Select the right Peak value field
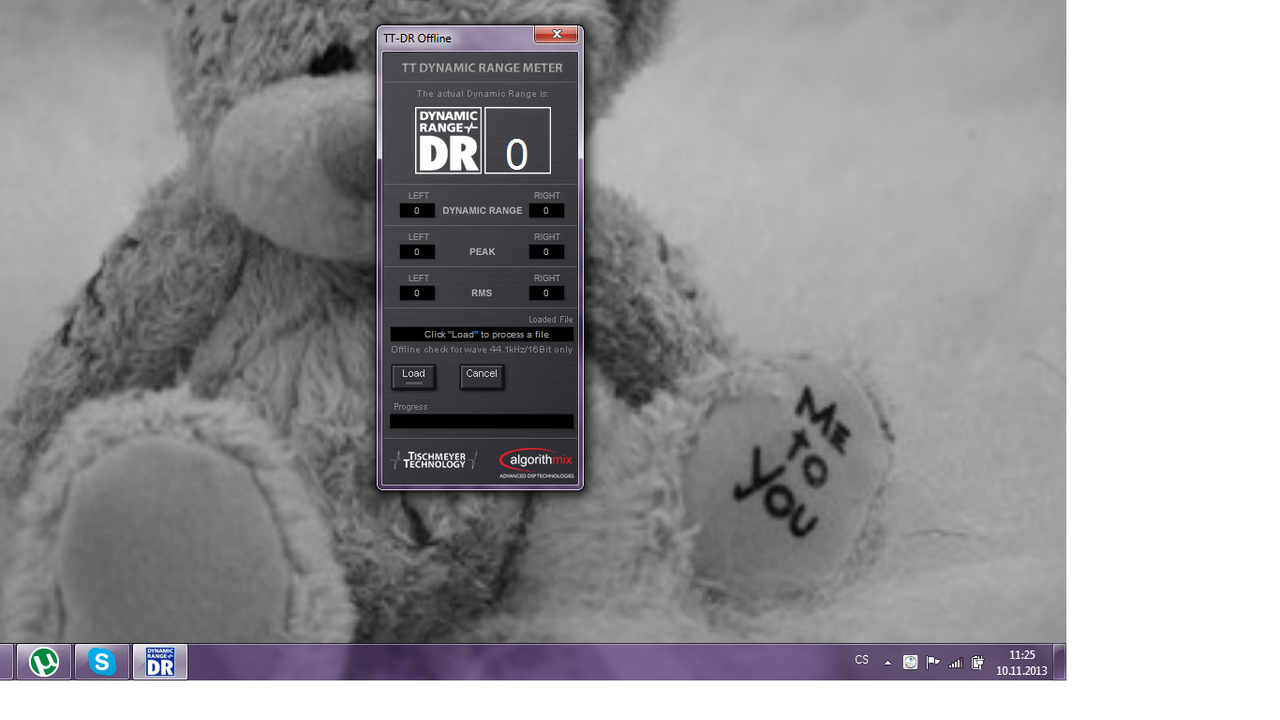Viewport: 1280px width, 720px height. coord(546,252)
